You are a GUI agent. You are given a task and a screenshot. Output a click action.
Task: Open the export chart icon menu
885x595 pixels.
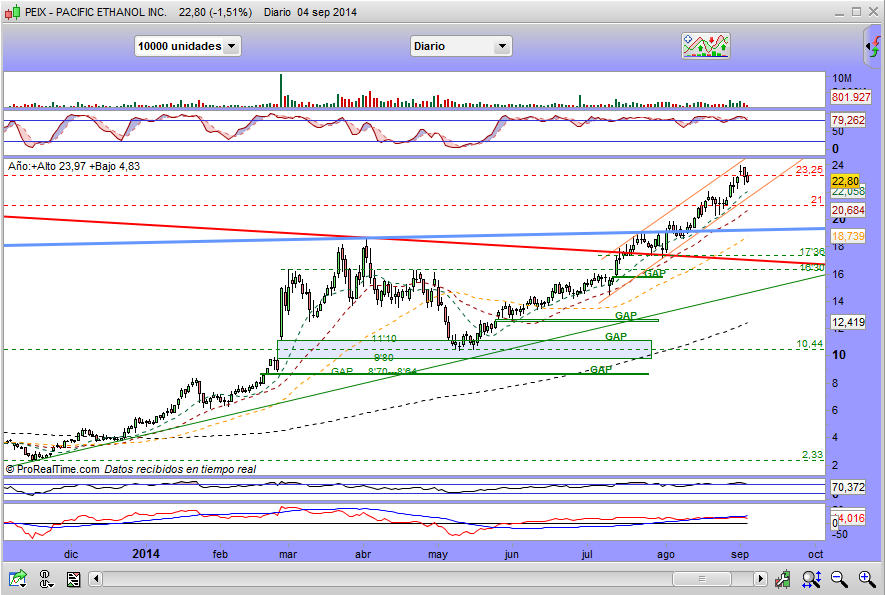17,579
